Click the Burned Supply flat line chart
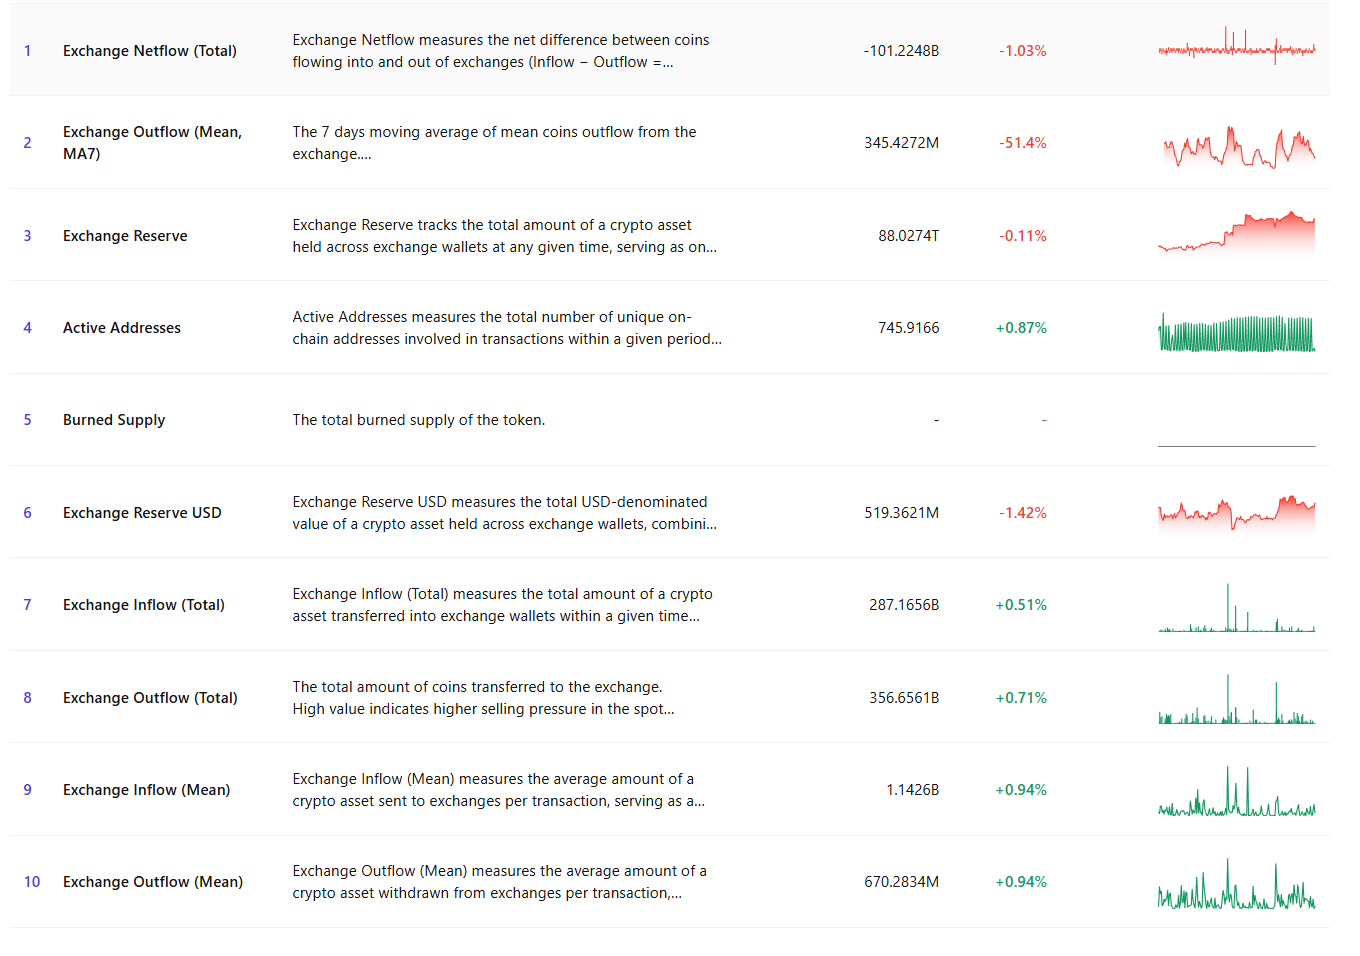The width and height of the screenshot is (1360, 956). (x=1236, y=444)
